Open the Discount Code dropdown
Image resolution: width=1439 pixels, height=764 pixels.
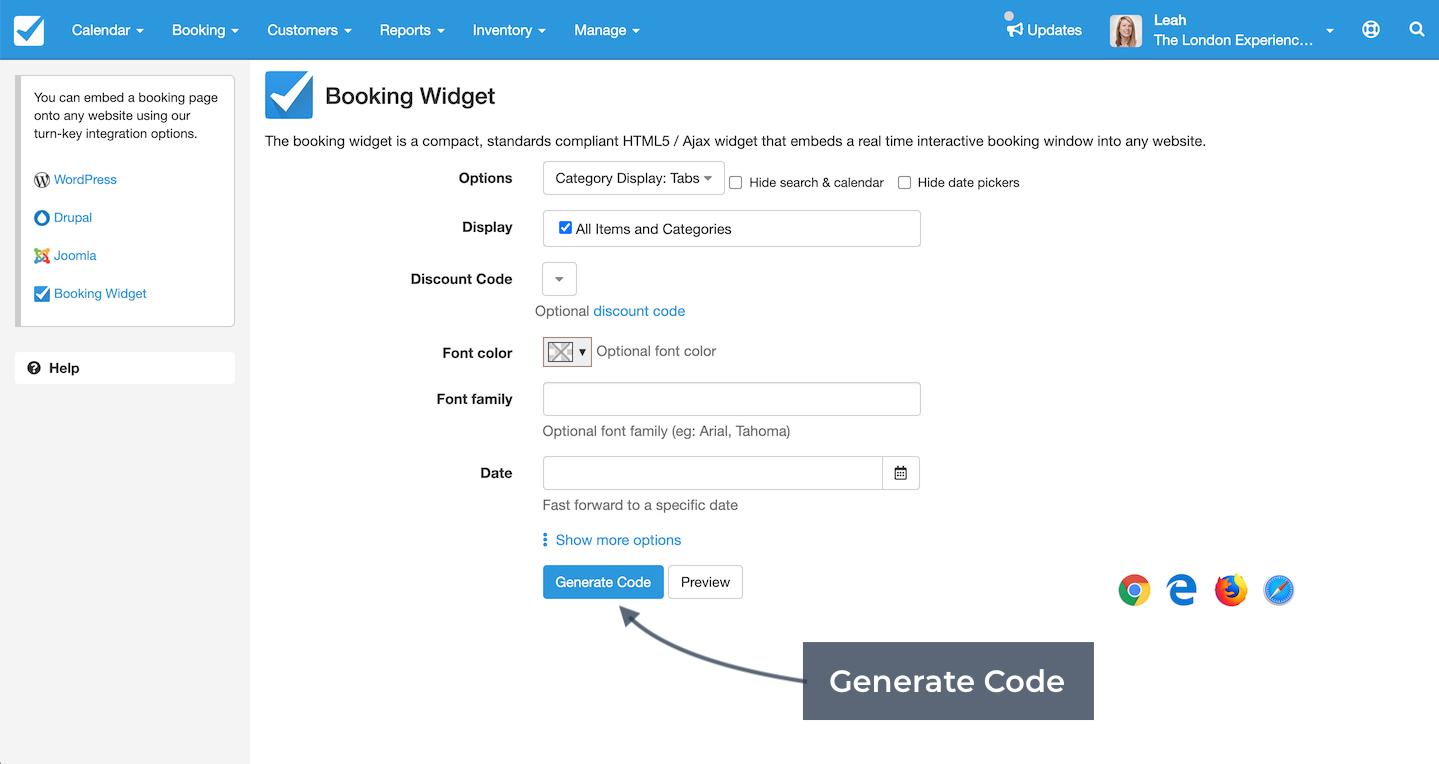coord(559,279)
